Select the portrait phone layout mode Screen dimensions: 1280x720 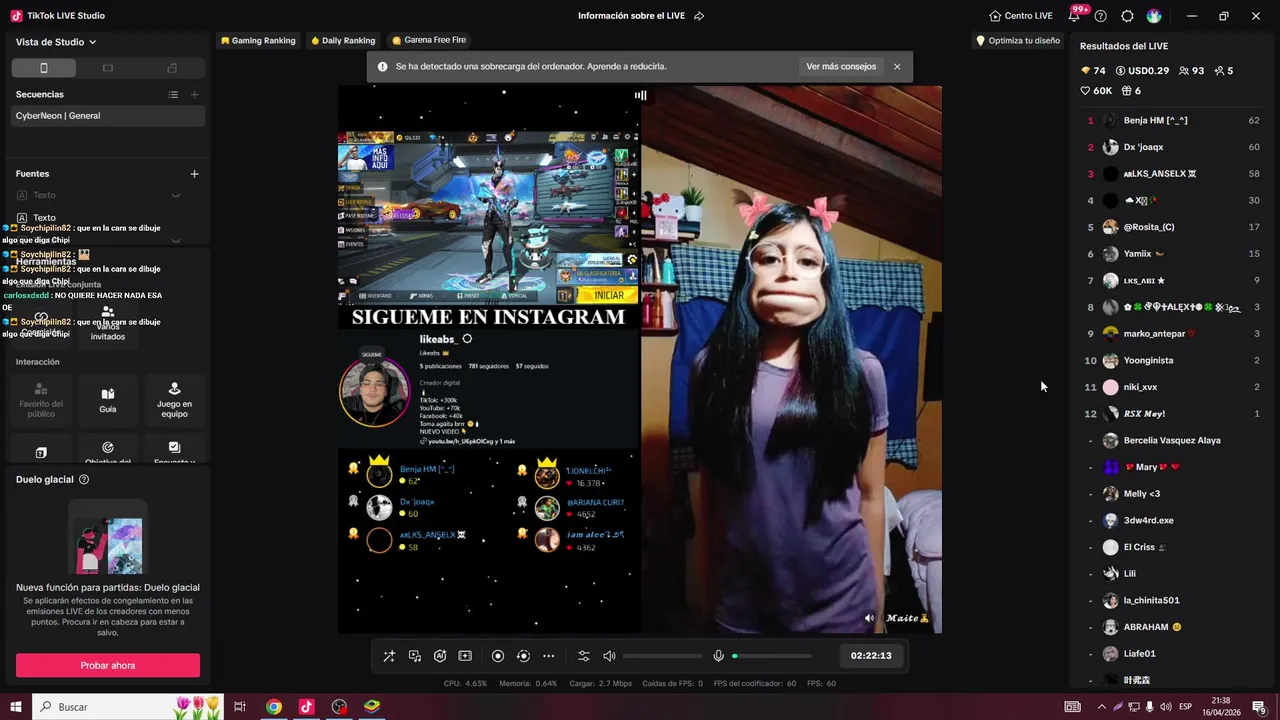43,68
